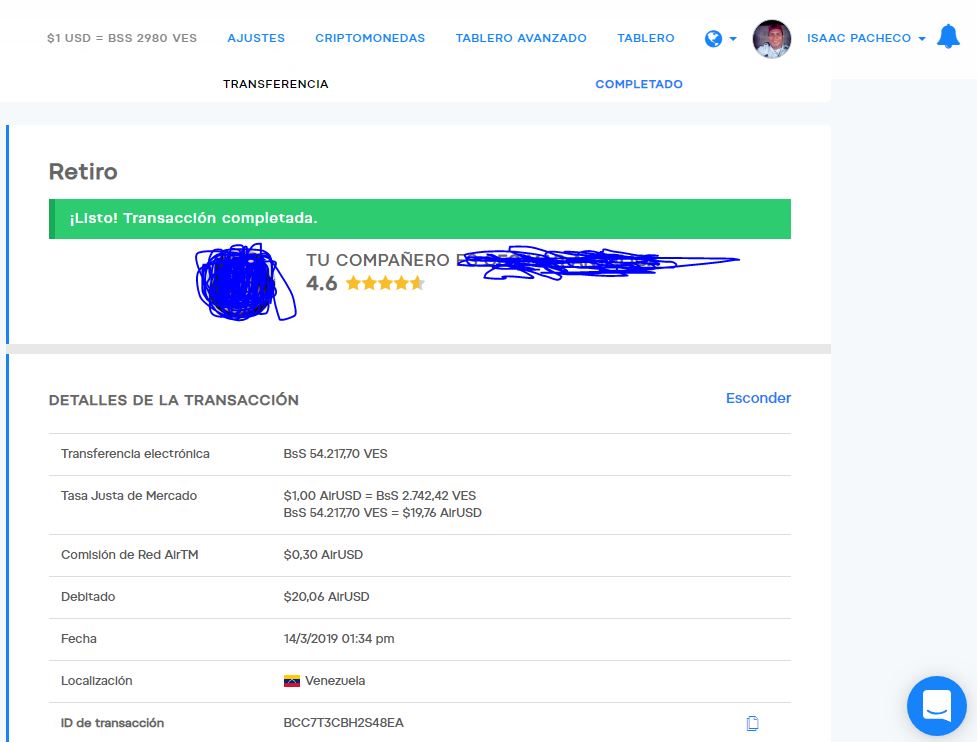
Task: Open TABLERO AVANZADO page
Action: click(x=521, y=38)
